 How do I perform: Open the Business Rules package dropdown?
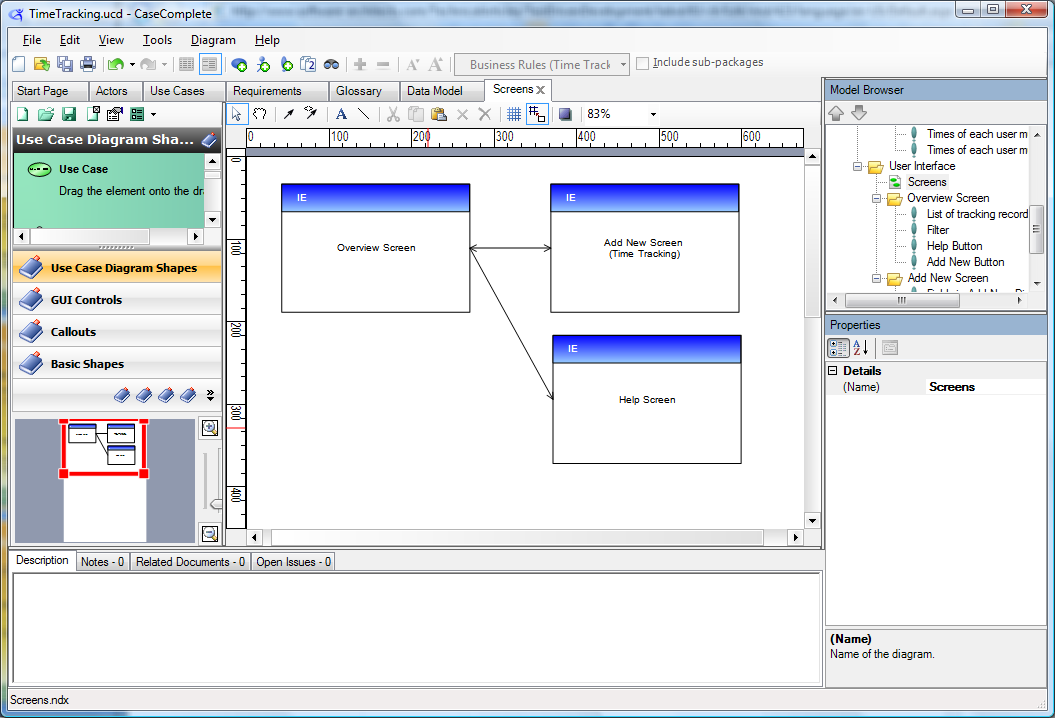[x=623, y=65]
